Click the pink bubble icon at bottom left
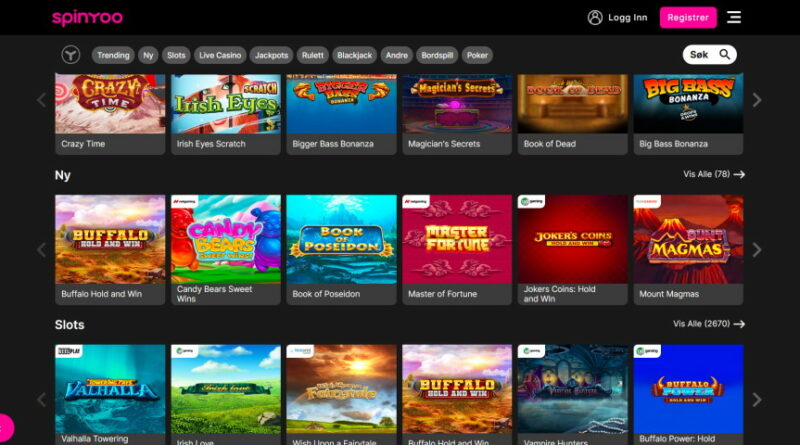 click(x=4, y=428)
